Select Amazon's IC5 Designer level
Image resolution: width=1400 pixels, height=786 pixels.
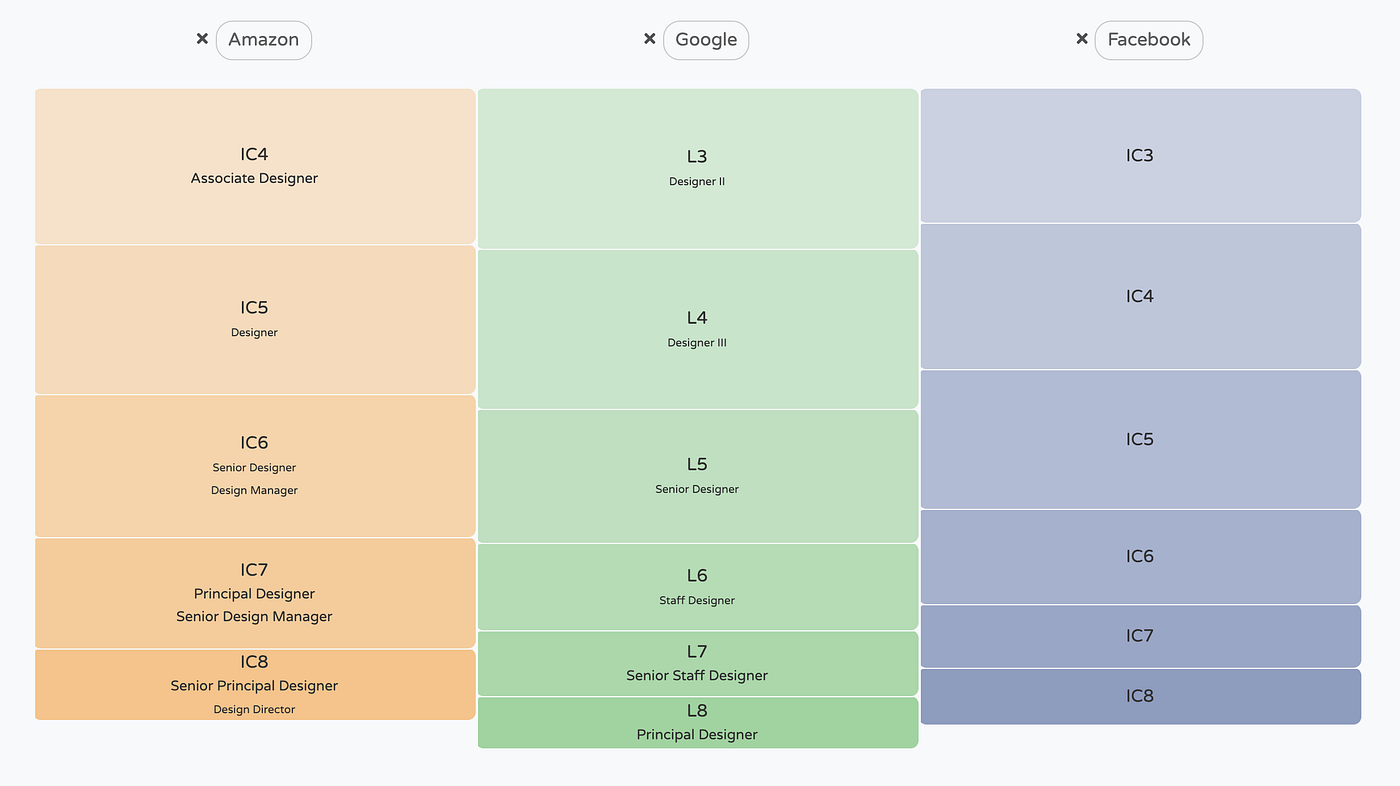coord(255,319)
